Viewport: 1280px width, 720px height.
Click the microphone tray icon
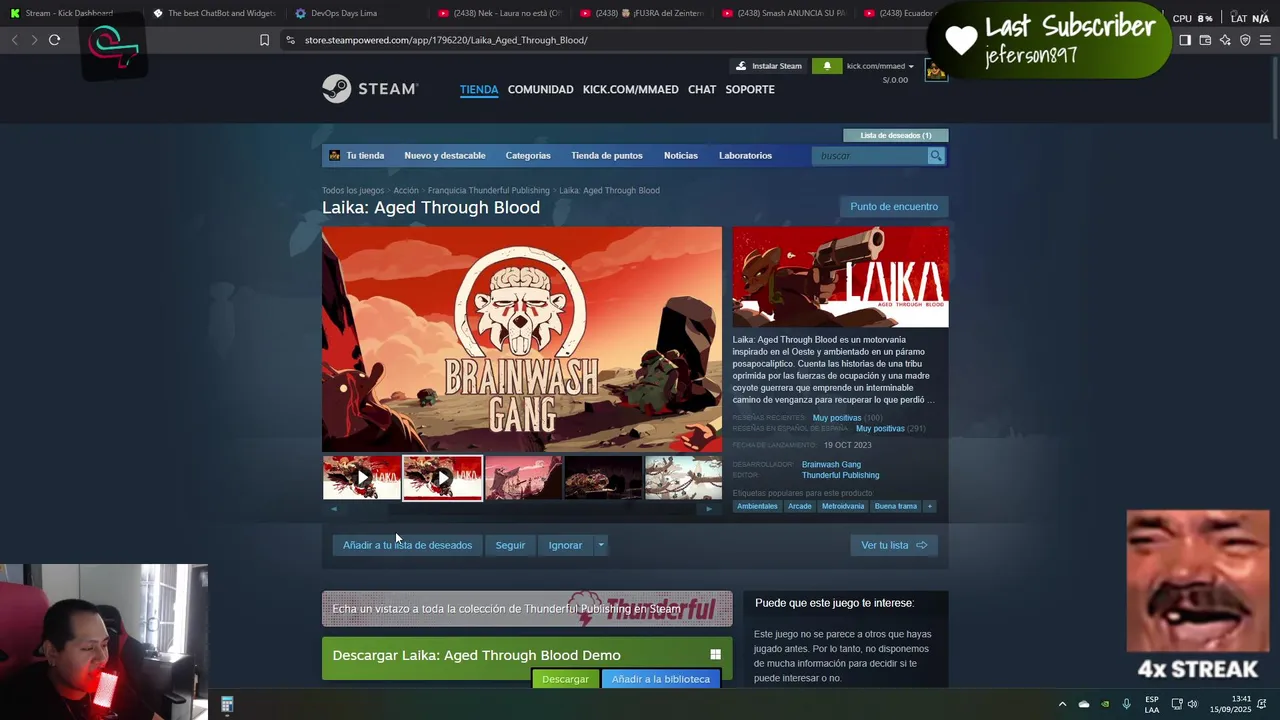[x=1127, y=704]
